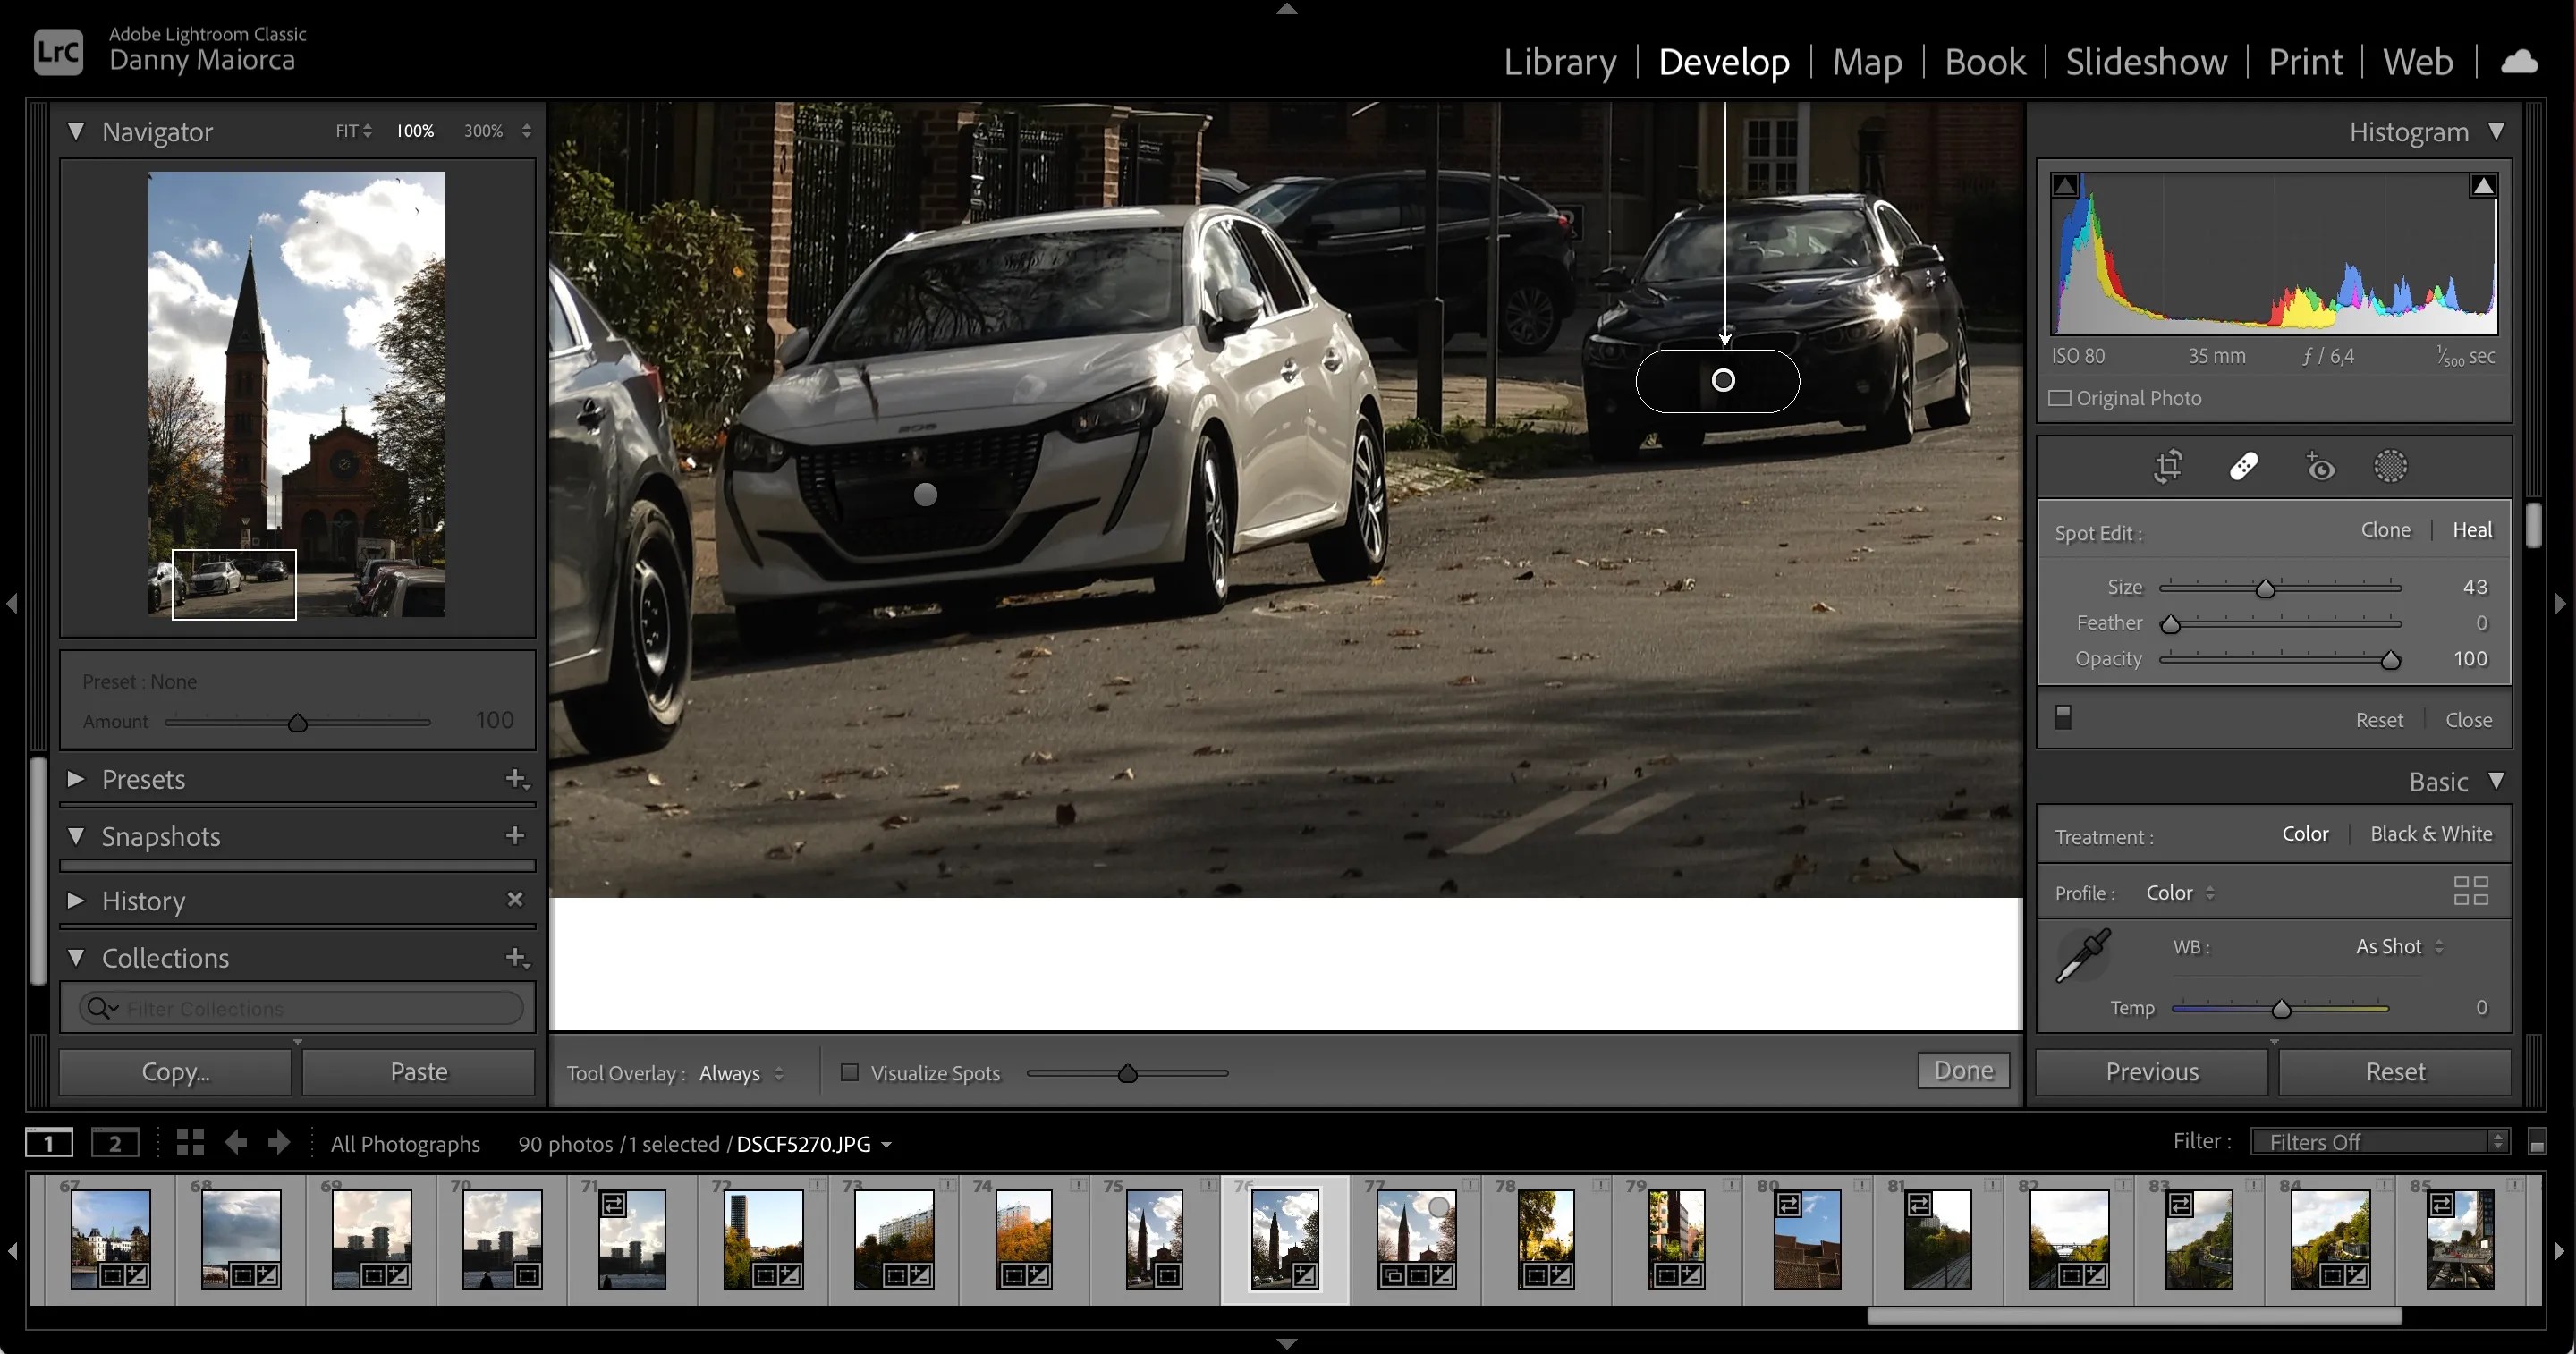This screenshot has width=2576, height=1354.
Task: Select the Crop Overlay tool
Action: tap(2167, 466)
